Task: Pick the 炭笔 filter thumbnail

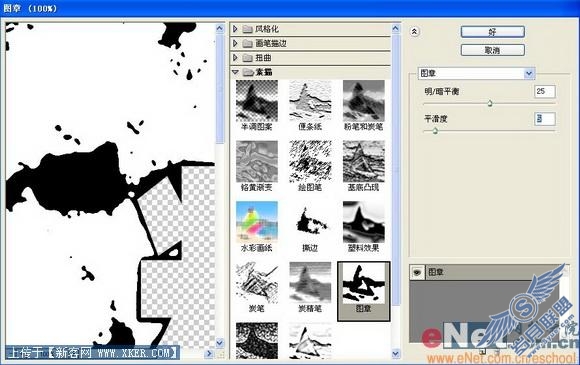Action: tap(257, 283)
